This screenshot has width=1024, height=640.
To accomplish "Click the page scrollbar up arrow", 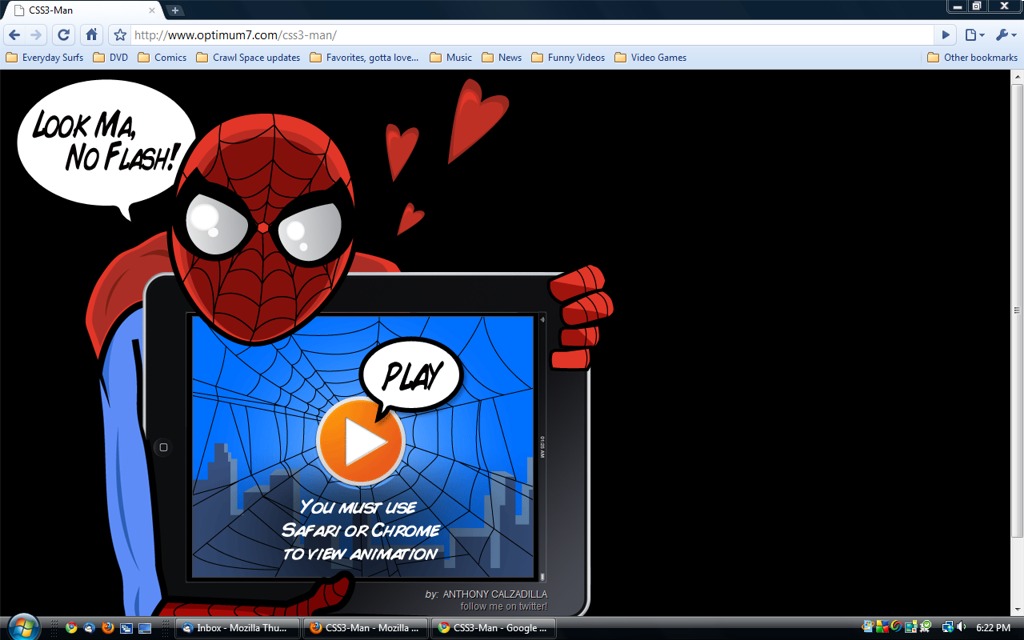I will pos(1017,77).
